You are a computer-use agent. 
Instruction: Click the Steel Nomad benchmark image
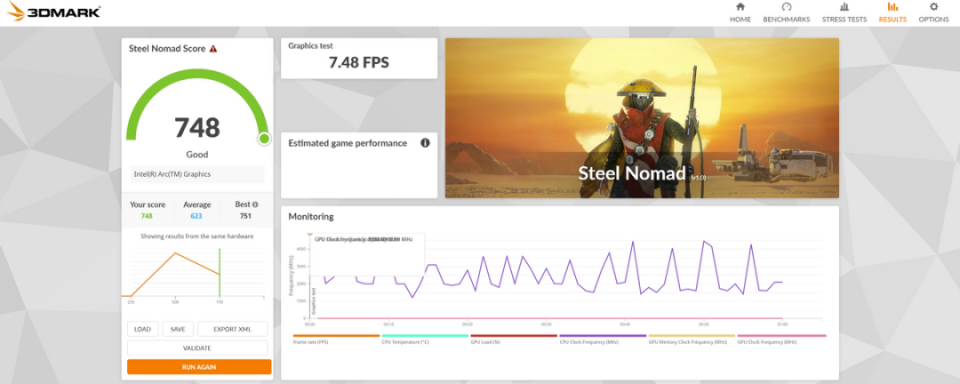[x=642, y=118]
